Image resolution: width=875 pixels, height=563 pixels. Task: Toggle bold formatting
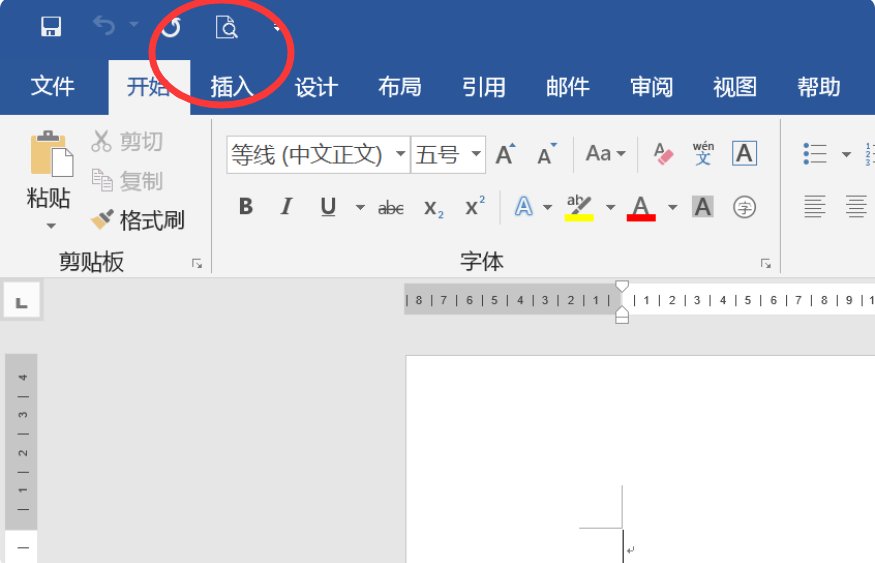coord(246,206)
